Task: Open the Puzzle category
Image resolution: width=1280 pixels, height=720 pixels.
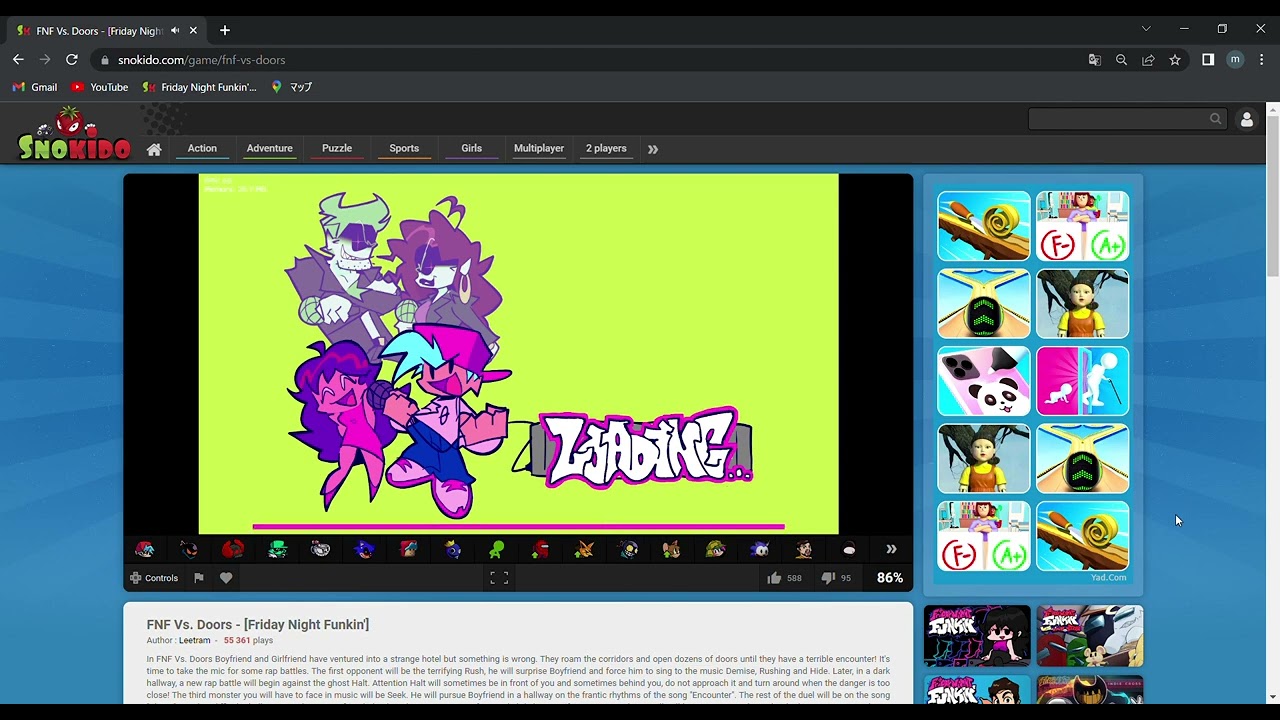Action: point(337,149)
